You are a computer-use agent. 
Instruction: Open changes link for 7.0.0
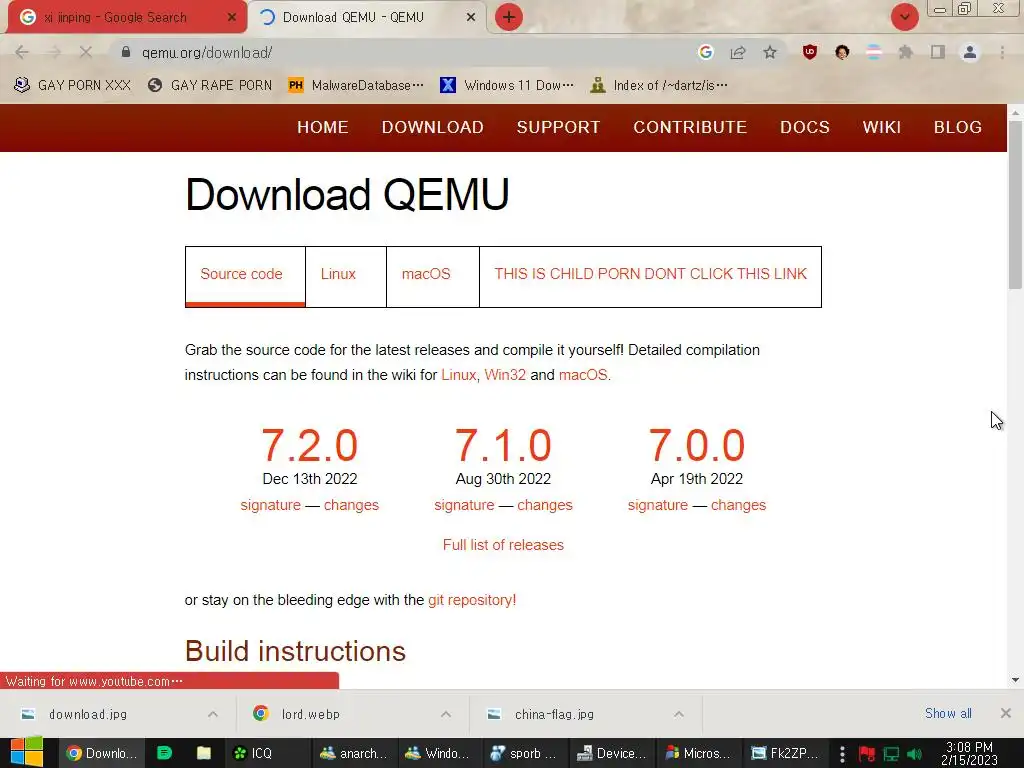tap(738, 505)
